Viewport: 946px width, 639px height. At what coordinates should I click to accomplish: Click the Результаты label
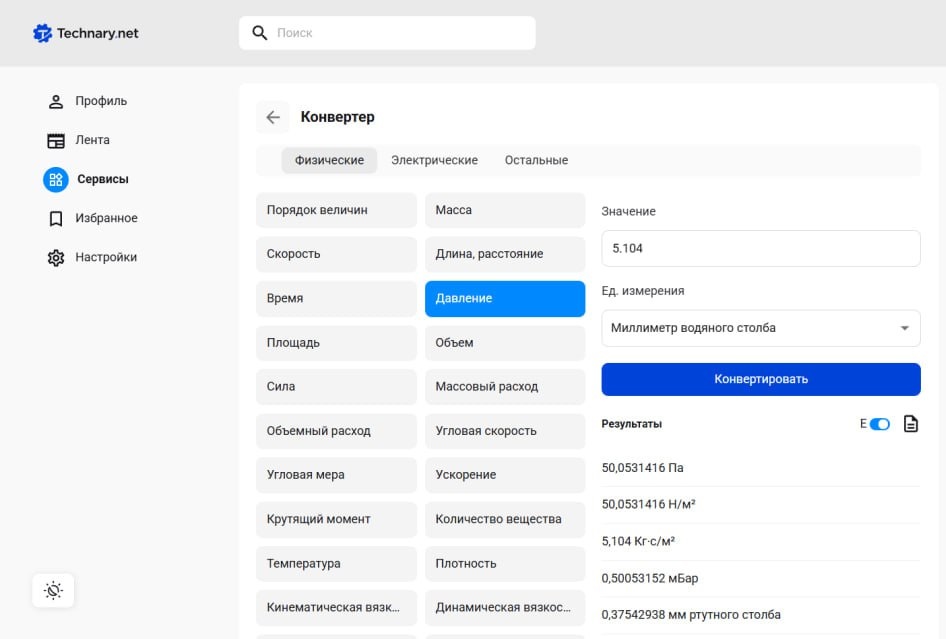tap(632, 424)
